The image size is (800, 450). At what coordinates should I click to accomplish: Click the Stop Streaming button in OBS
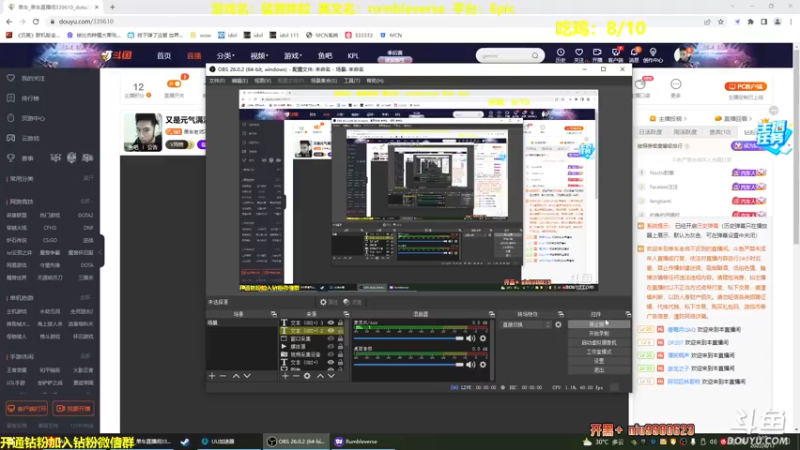point(598,324)
